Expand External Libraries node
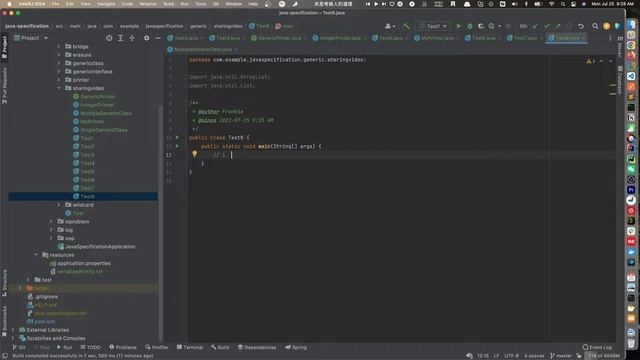The height and width of the screenshot is (360, 640). tap(13, 330)
